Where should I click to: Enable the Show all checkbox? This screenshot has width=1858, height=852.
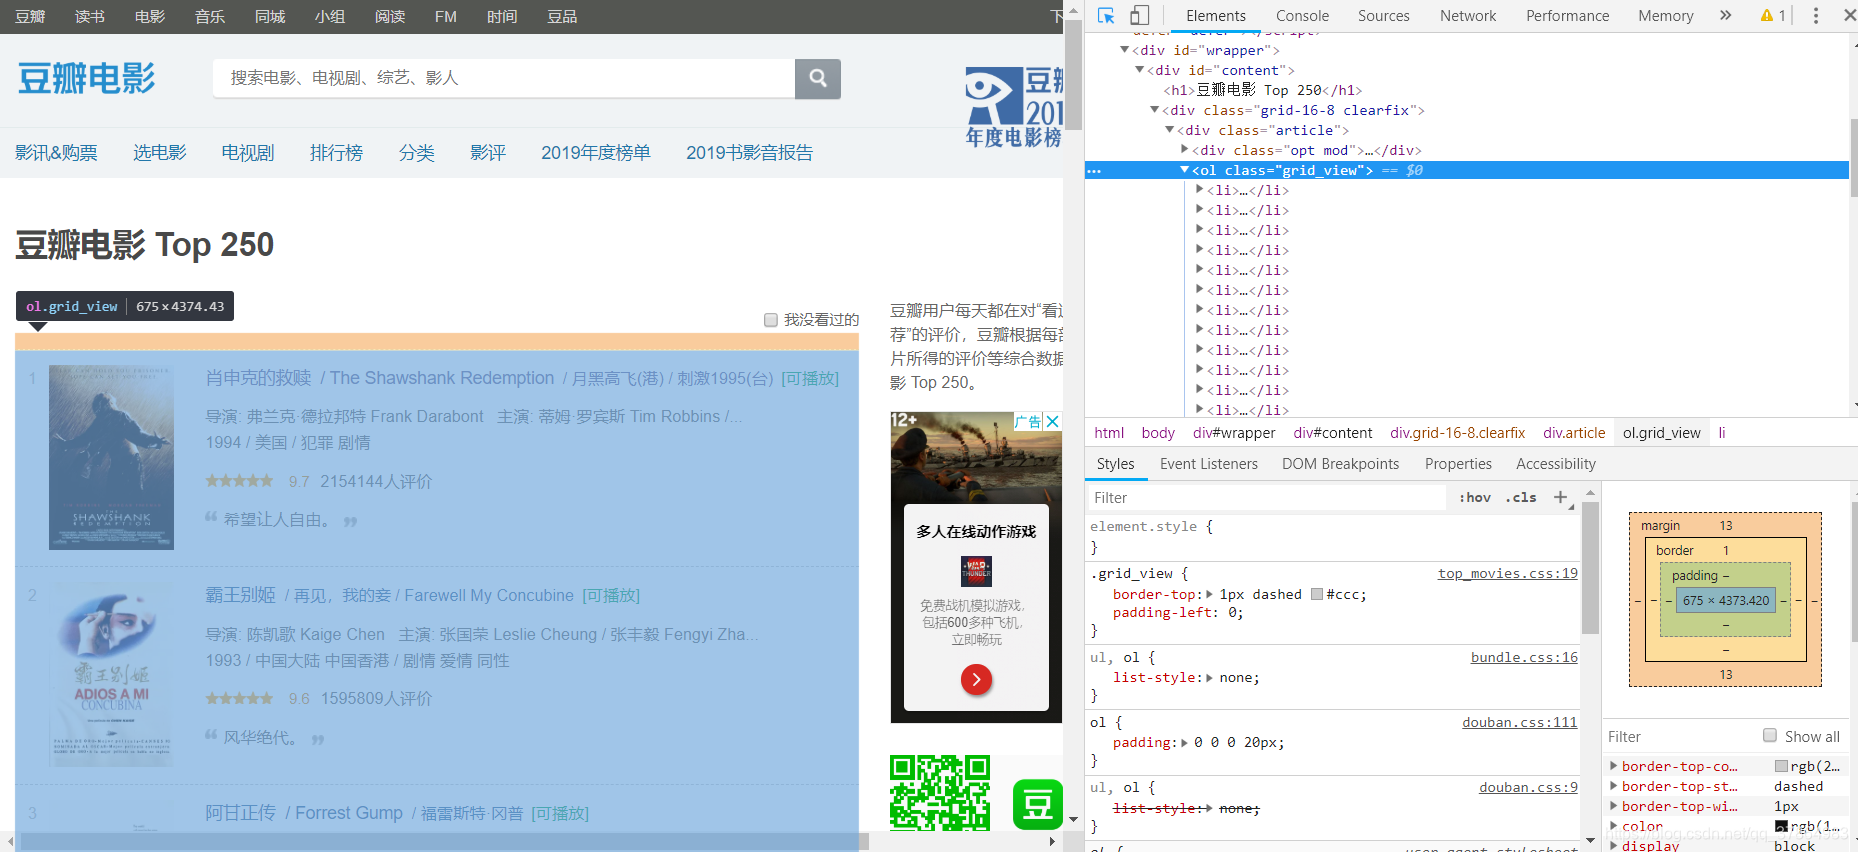pos(1770,735)
